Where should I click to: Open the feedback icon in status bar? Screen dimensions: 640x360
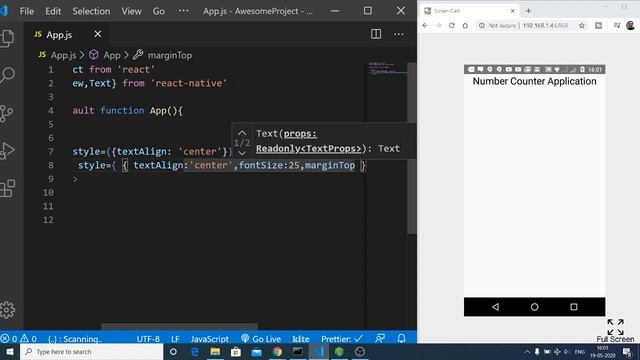pyautogui.click(x=380, y=338)
